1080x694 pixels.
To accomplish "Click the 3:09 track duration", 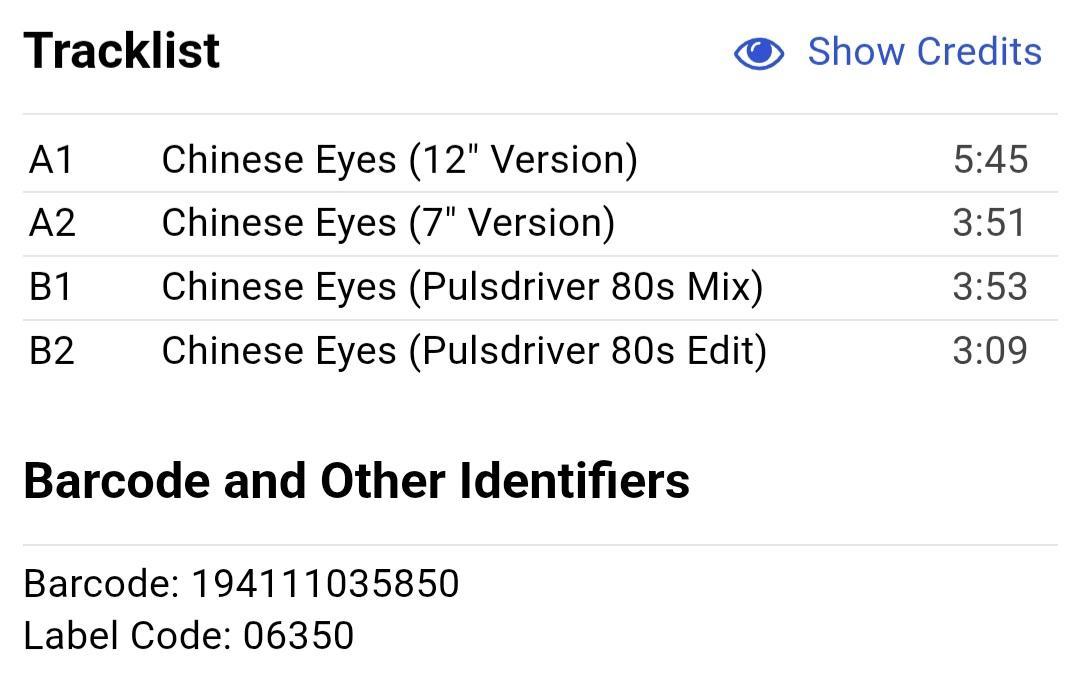I will click(x=989, y=351).
